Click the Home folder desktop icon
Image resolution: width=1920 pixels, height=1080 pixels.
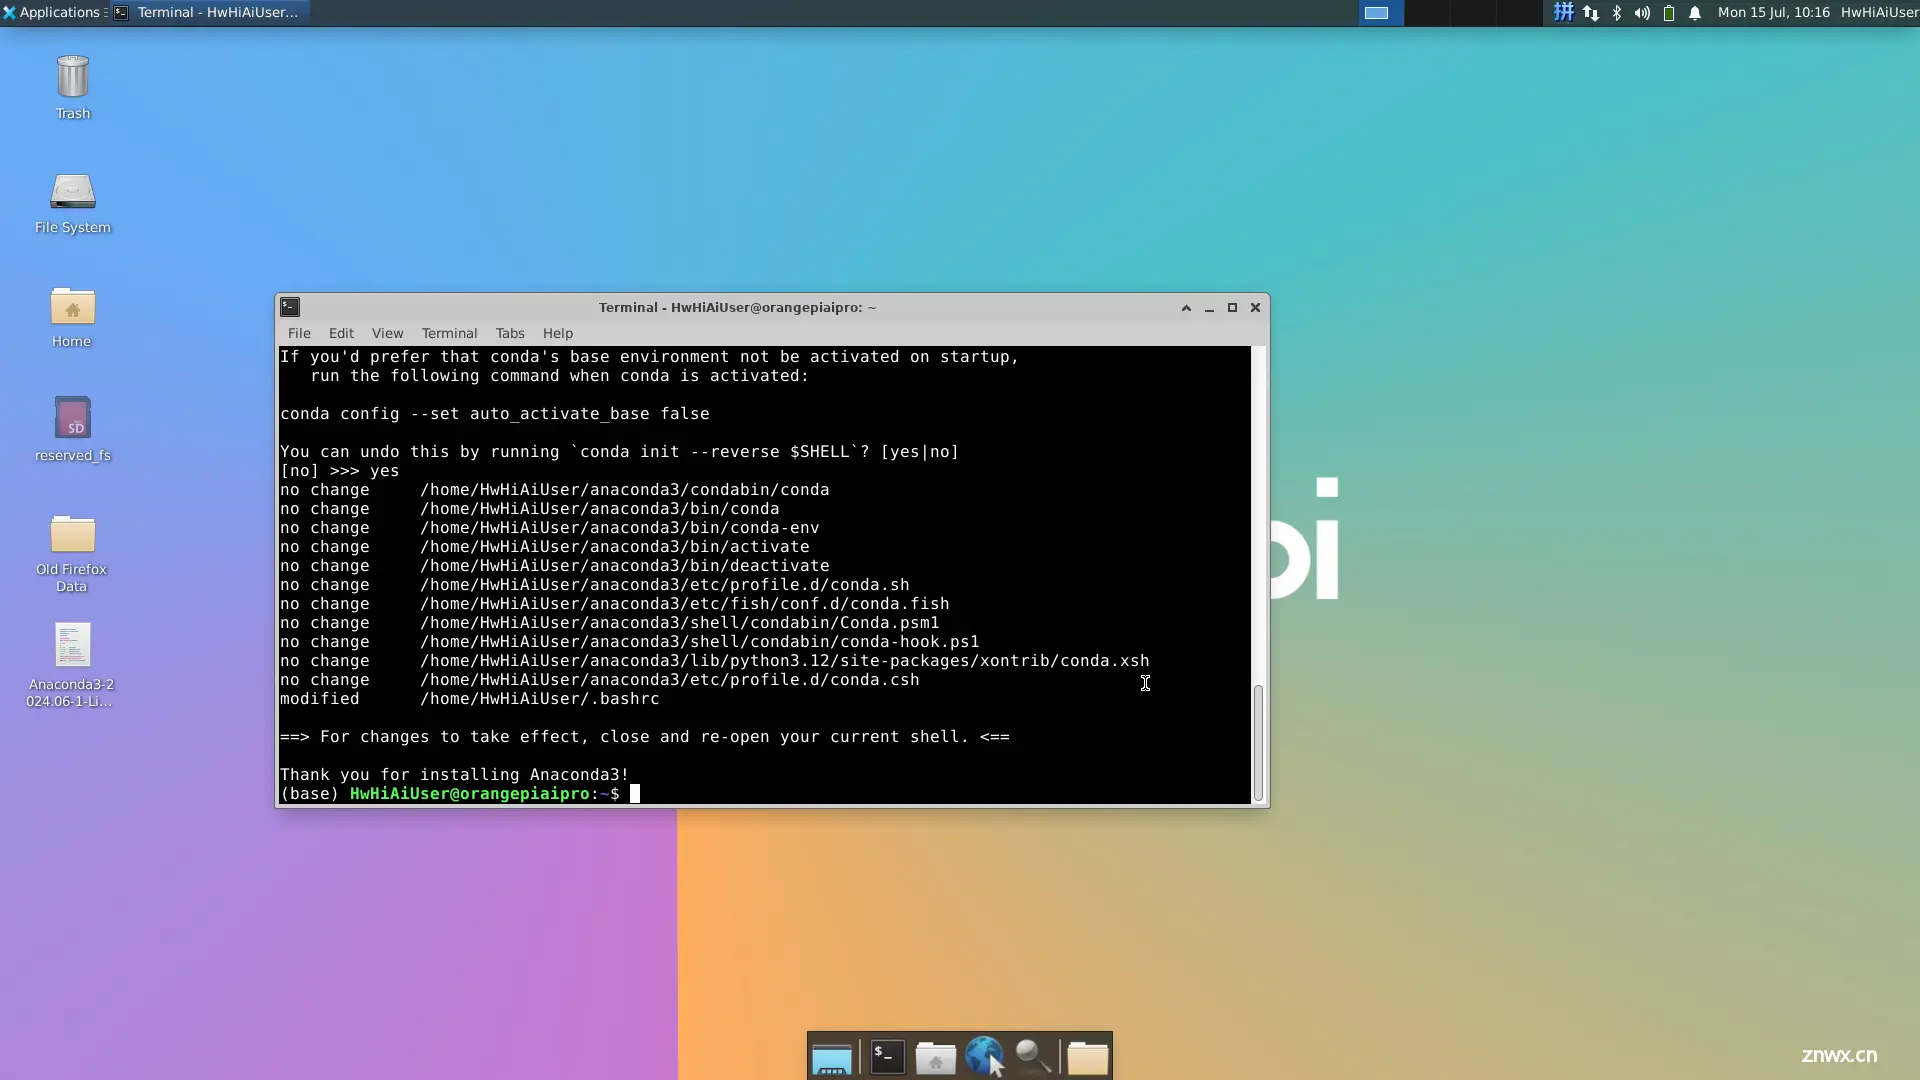tap(71, 318)
